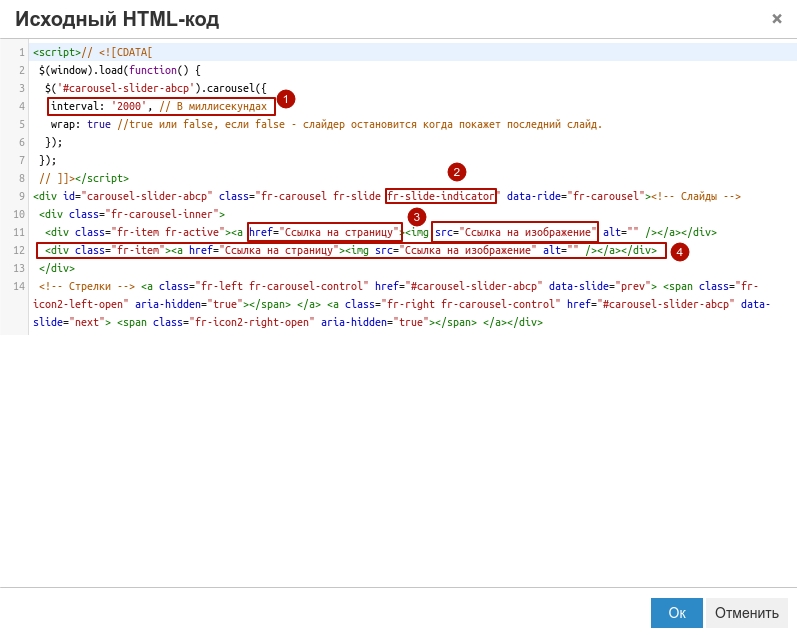Click the '<!-- Стрелки -->' comment
This screenshot has width=797, height=635.
click(x=86, y=286)
